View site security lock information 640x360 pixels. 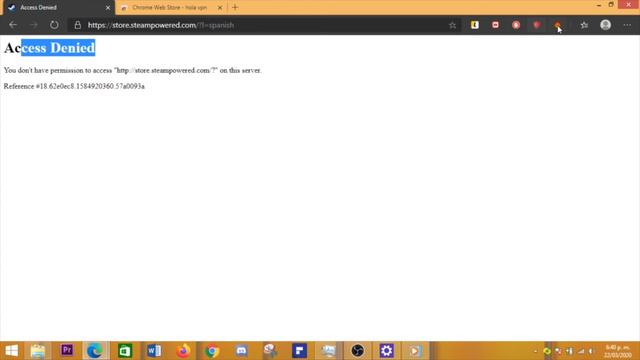coord(78,25)
